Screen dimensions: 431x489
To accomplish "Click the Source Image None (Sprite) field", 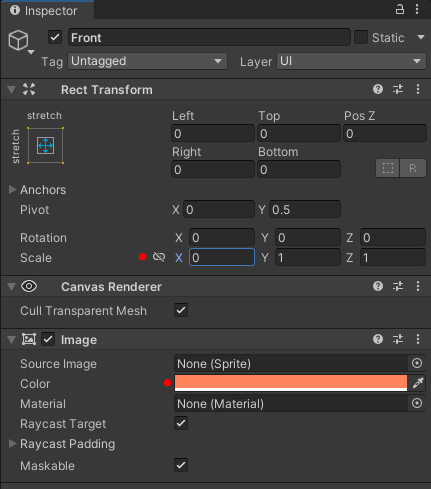I will click(x=291, y=363).
